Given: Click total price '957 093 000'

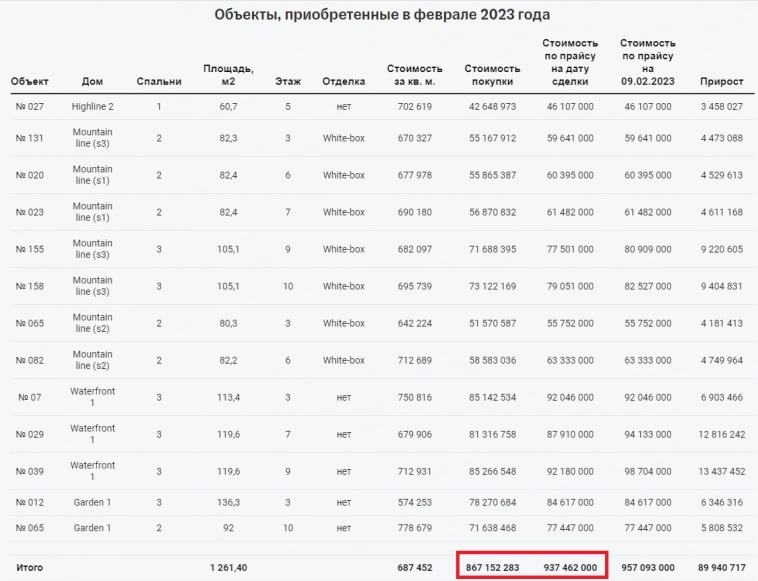Looking at the screenshot, I should point(648,567).
